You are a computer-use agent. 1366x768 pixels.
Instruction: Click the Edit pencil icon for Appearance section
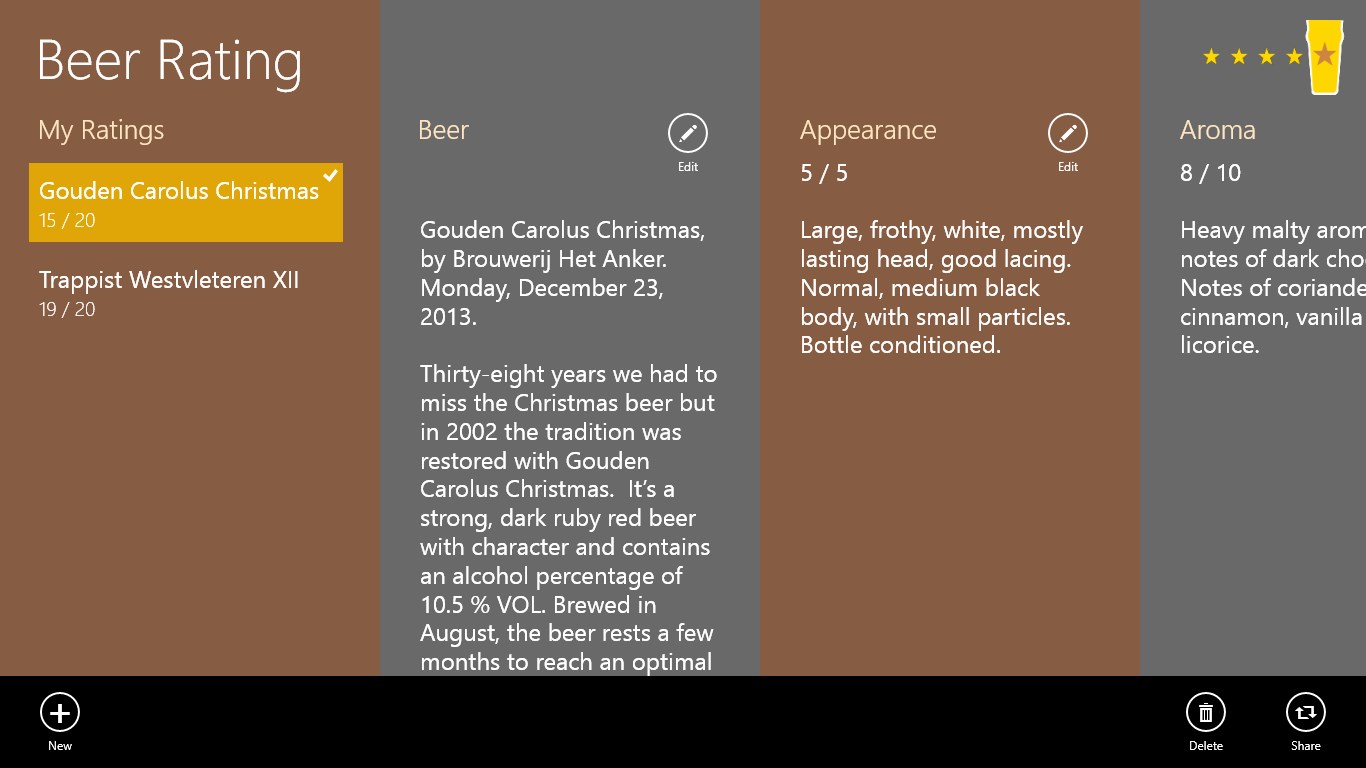click(1067, 133)
